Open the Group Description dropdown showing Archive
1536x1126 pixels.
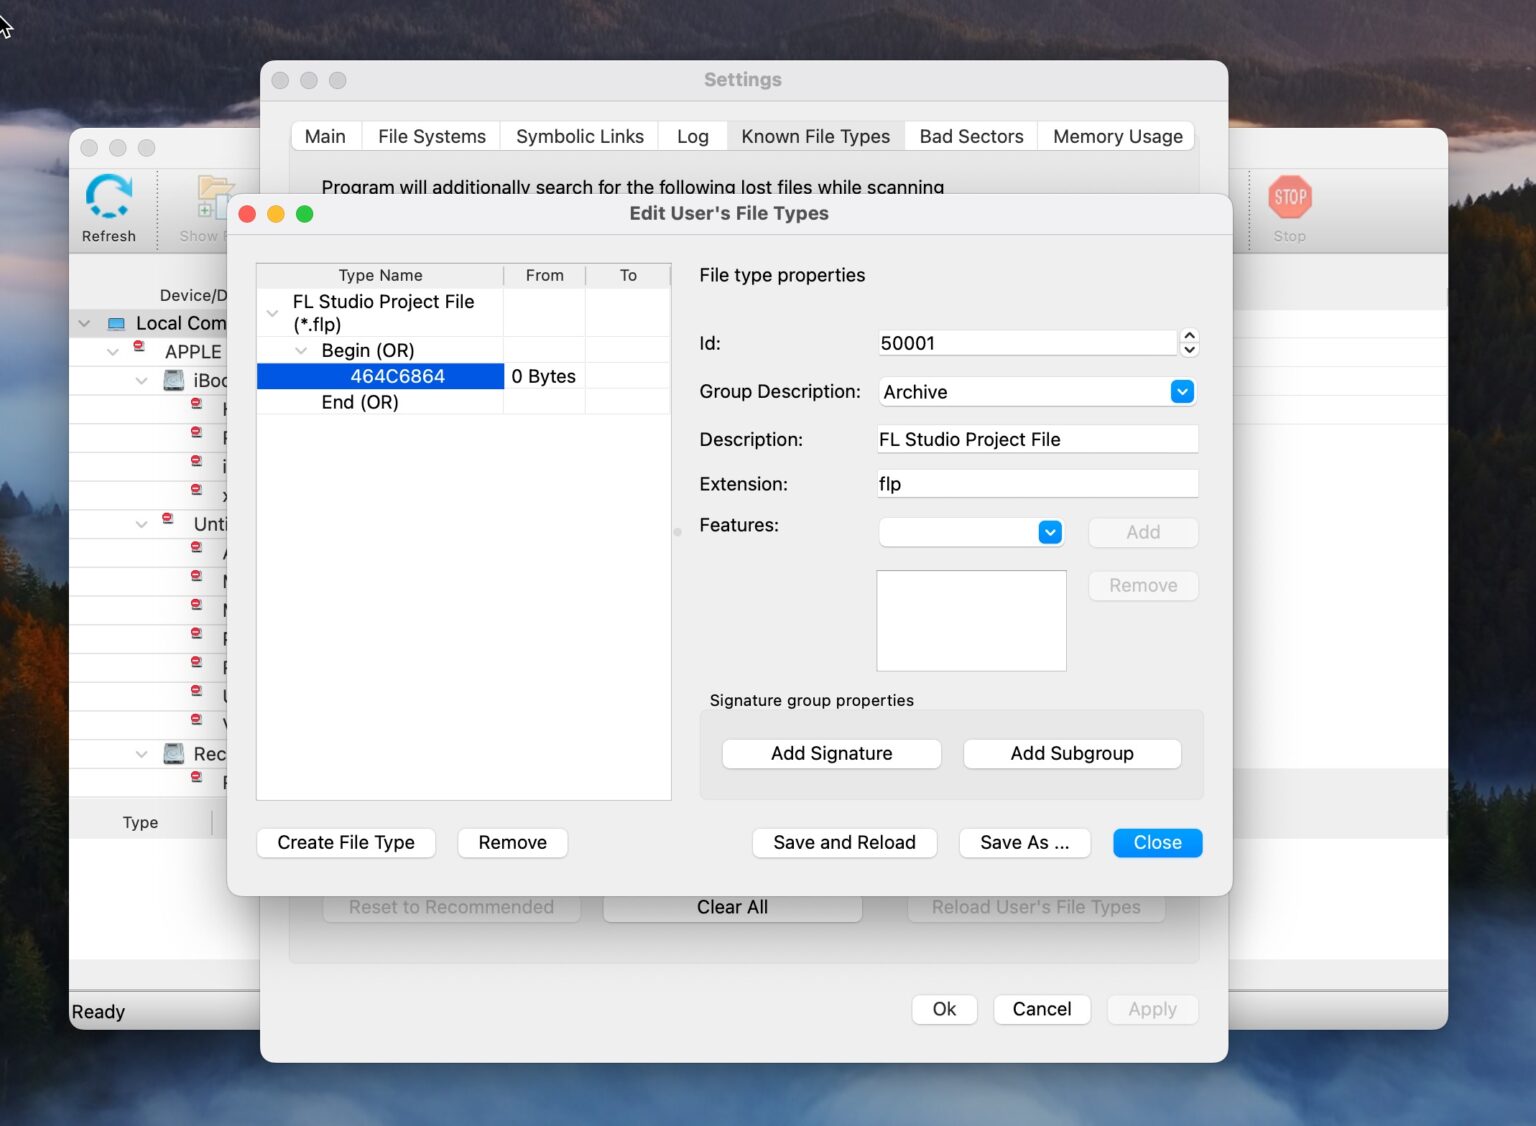coord(1181,391)
